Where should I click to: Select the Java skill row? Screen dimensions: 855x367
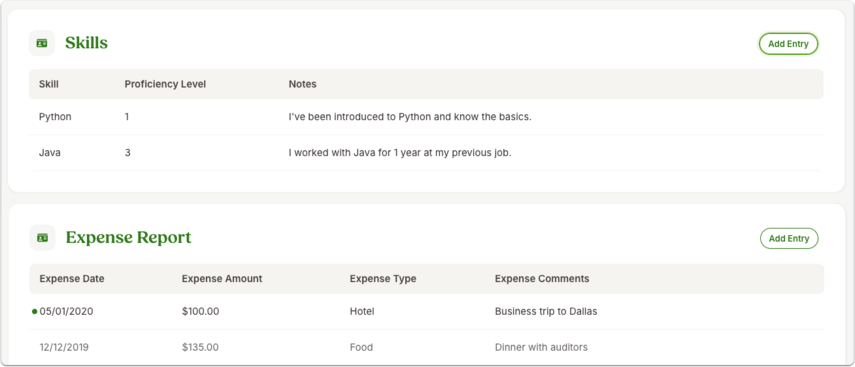click(426, 153)
